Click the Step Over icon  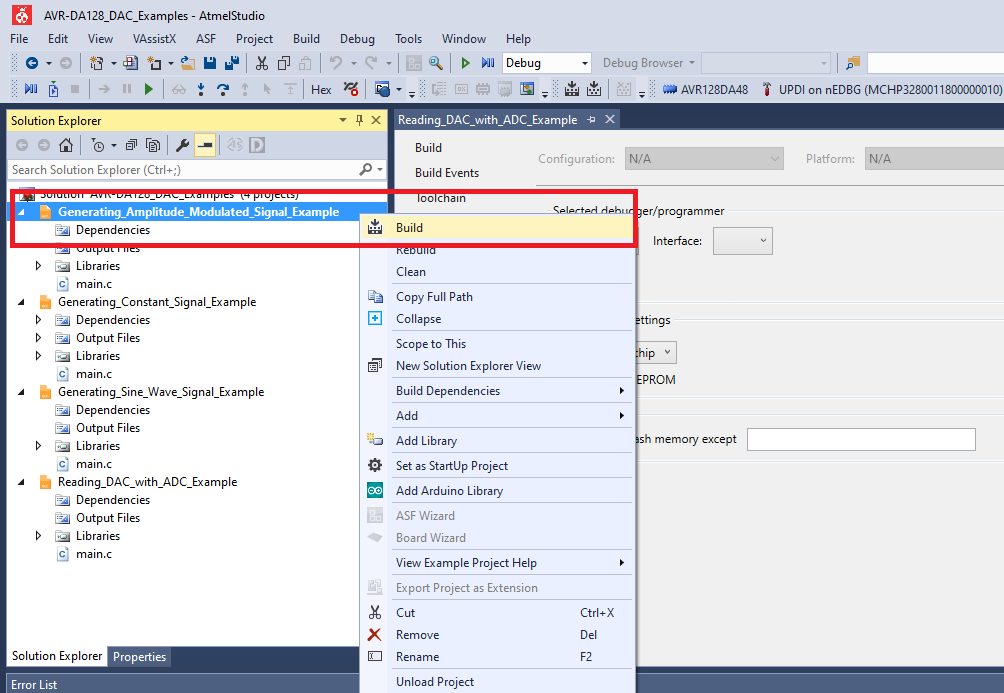point(223,89)
